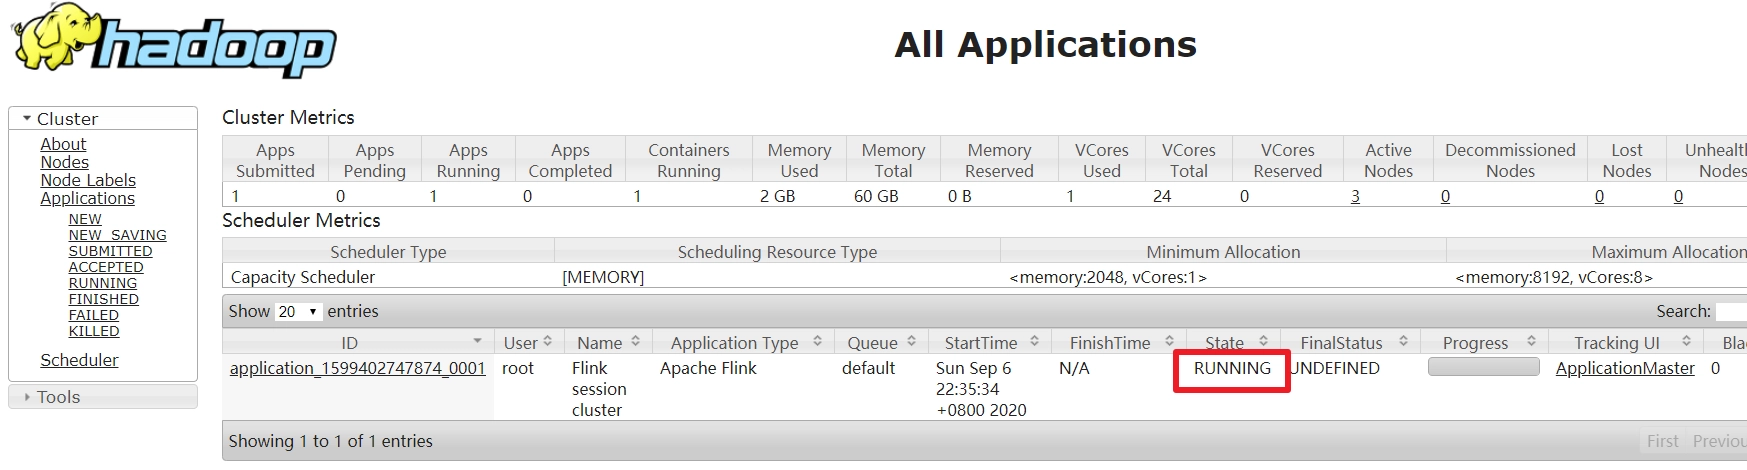The height and width of the screenshot is (470, 1747).
Task: Open the Applications link in sidebar
Action: [87, 198]
